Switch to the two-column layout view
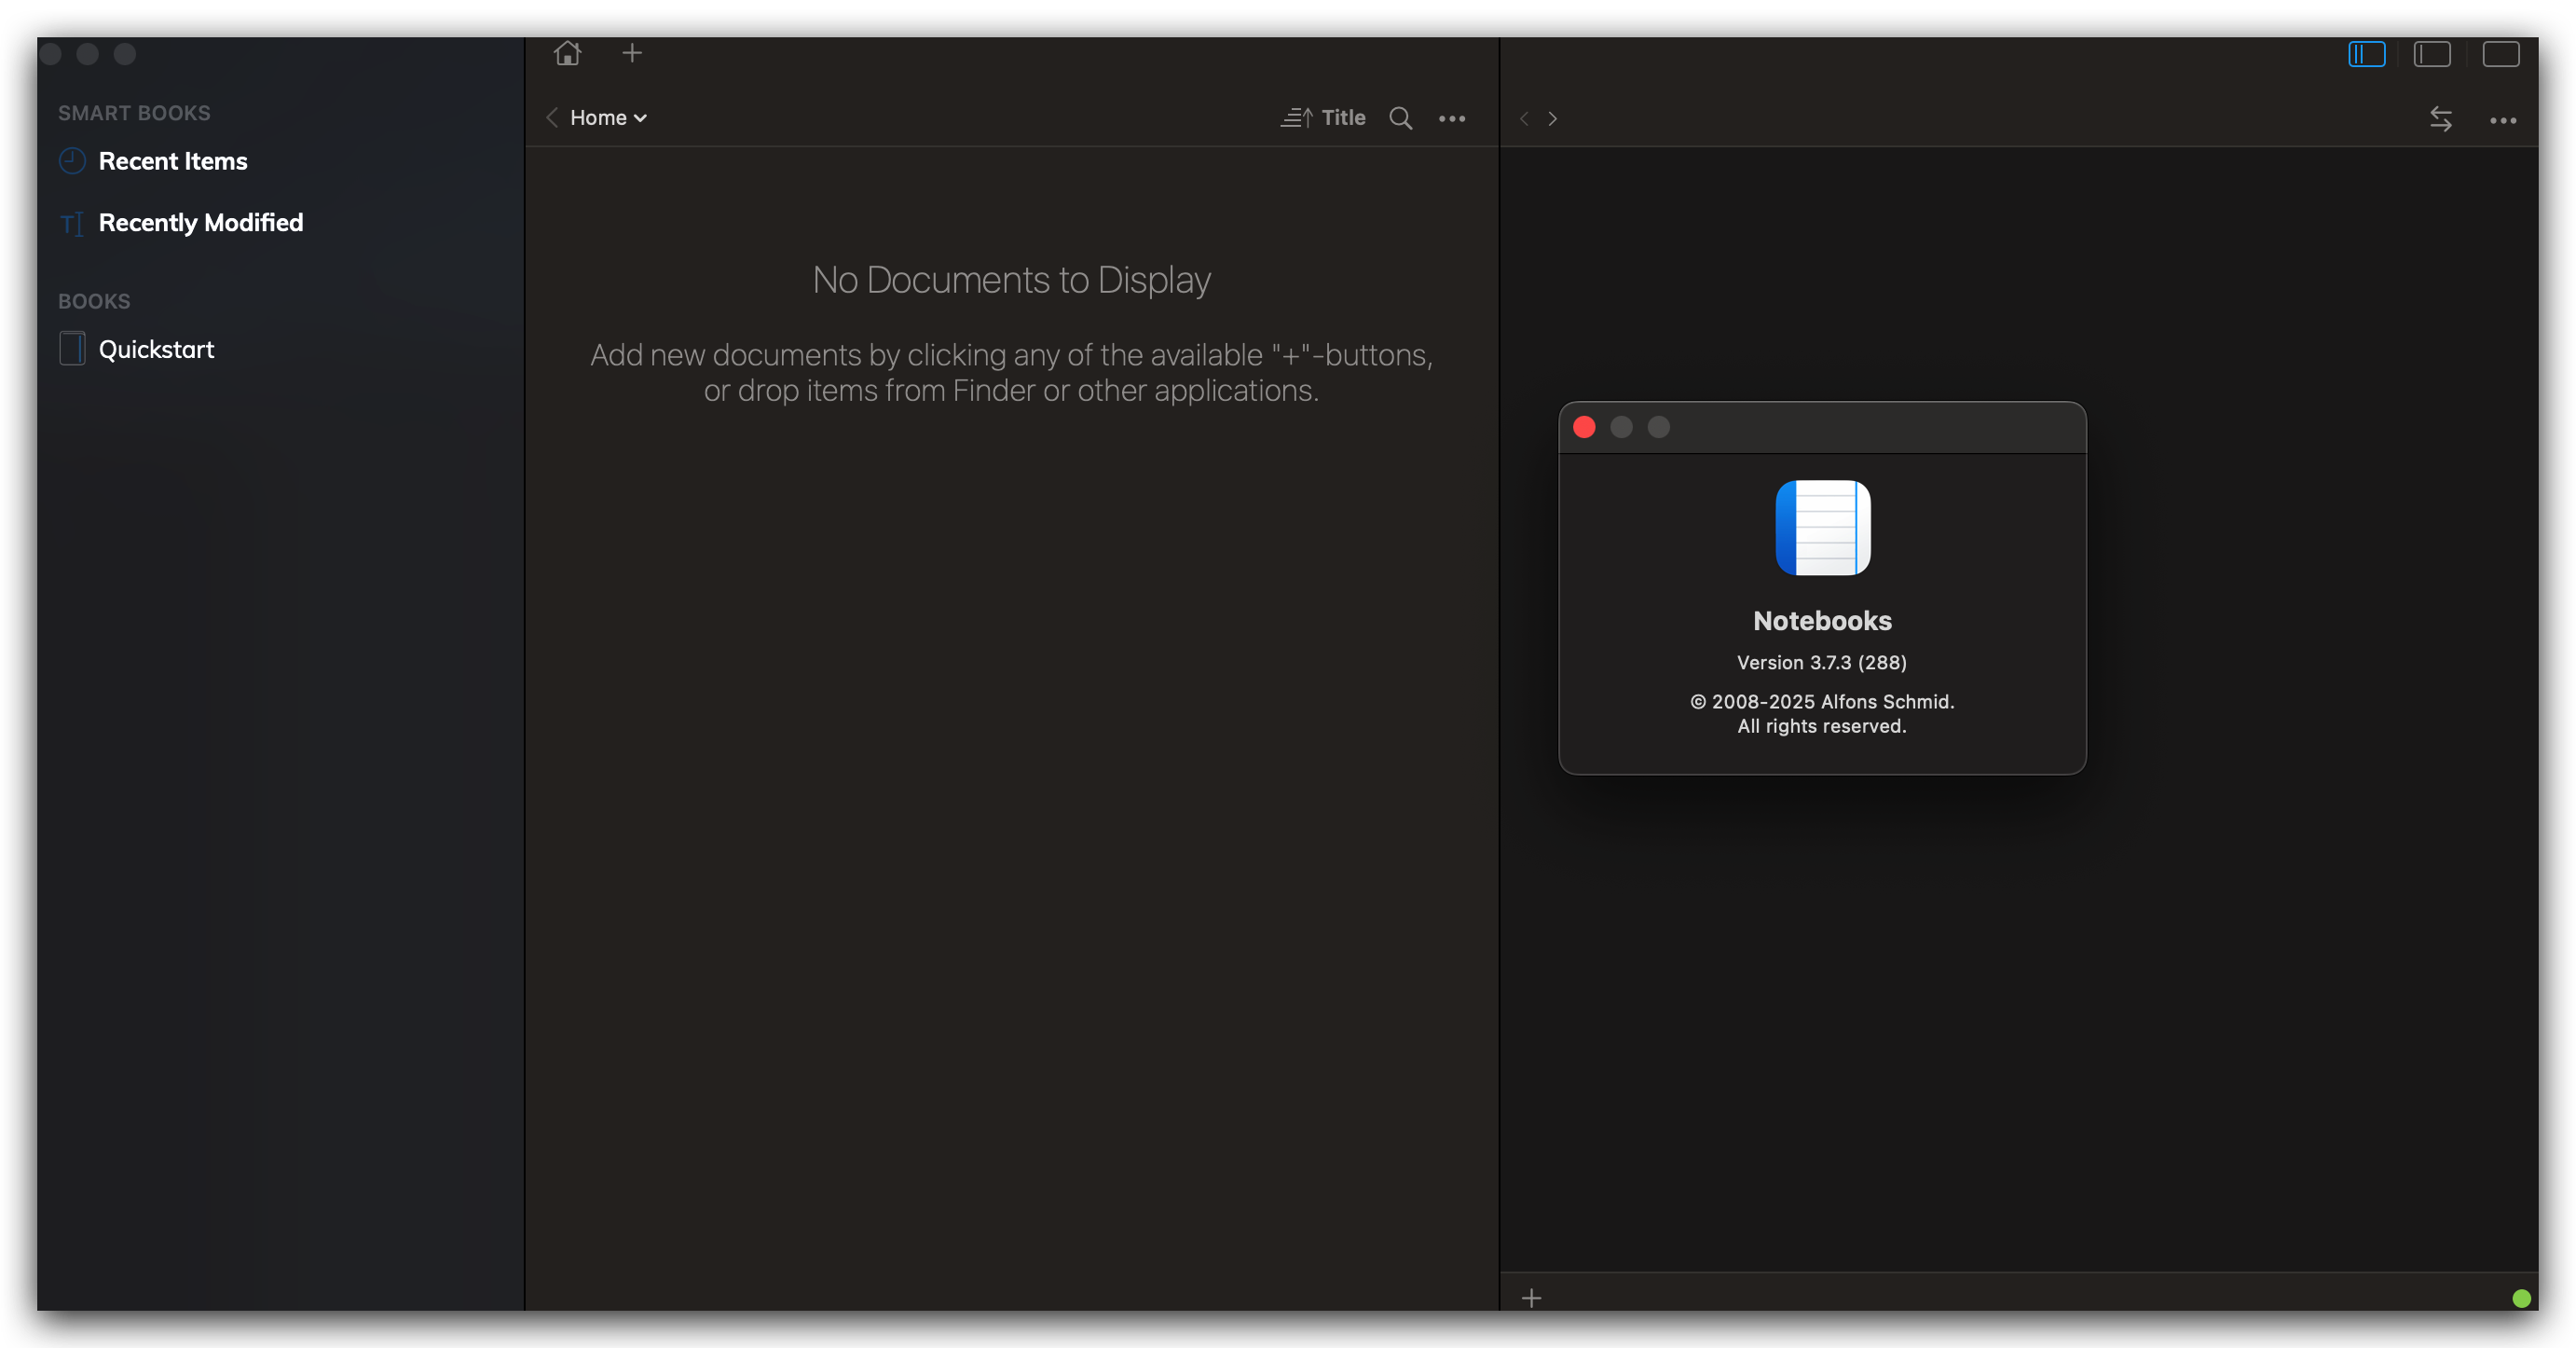Image resolution: width=2576 pixels, height=1348 pixels. coord(2432,54)
